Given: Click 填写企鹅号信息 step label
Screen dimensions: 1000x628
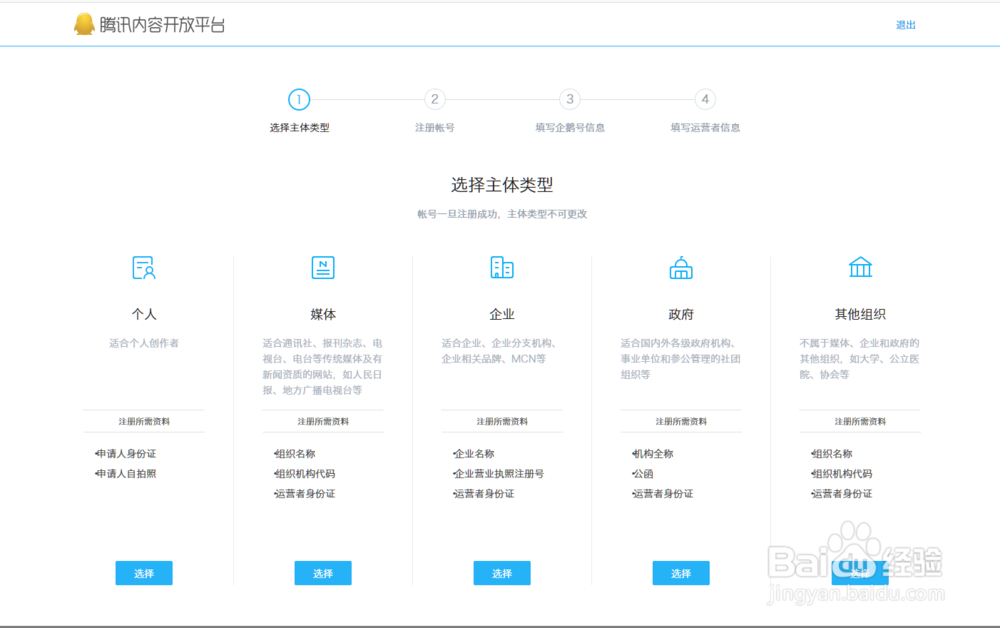Looking at the screenshot, I should 570,128.
